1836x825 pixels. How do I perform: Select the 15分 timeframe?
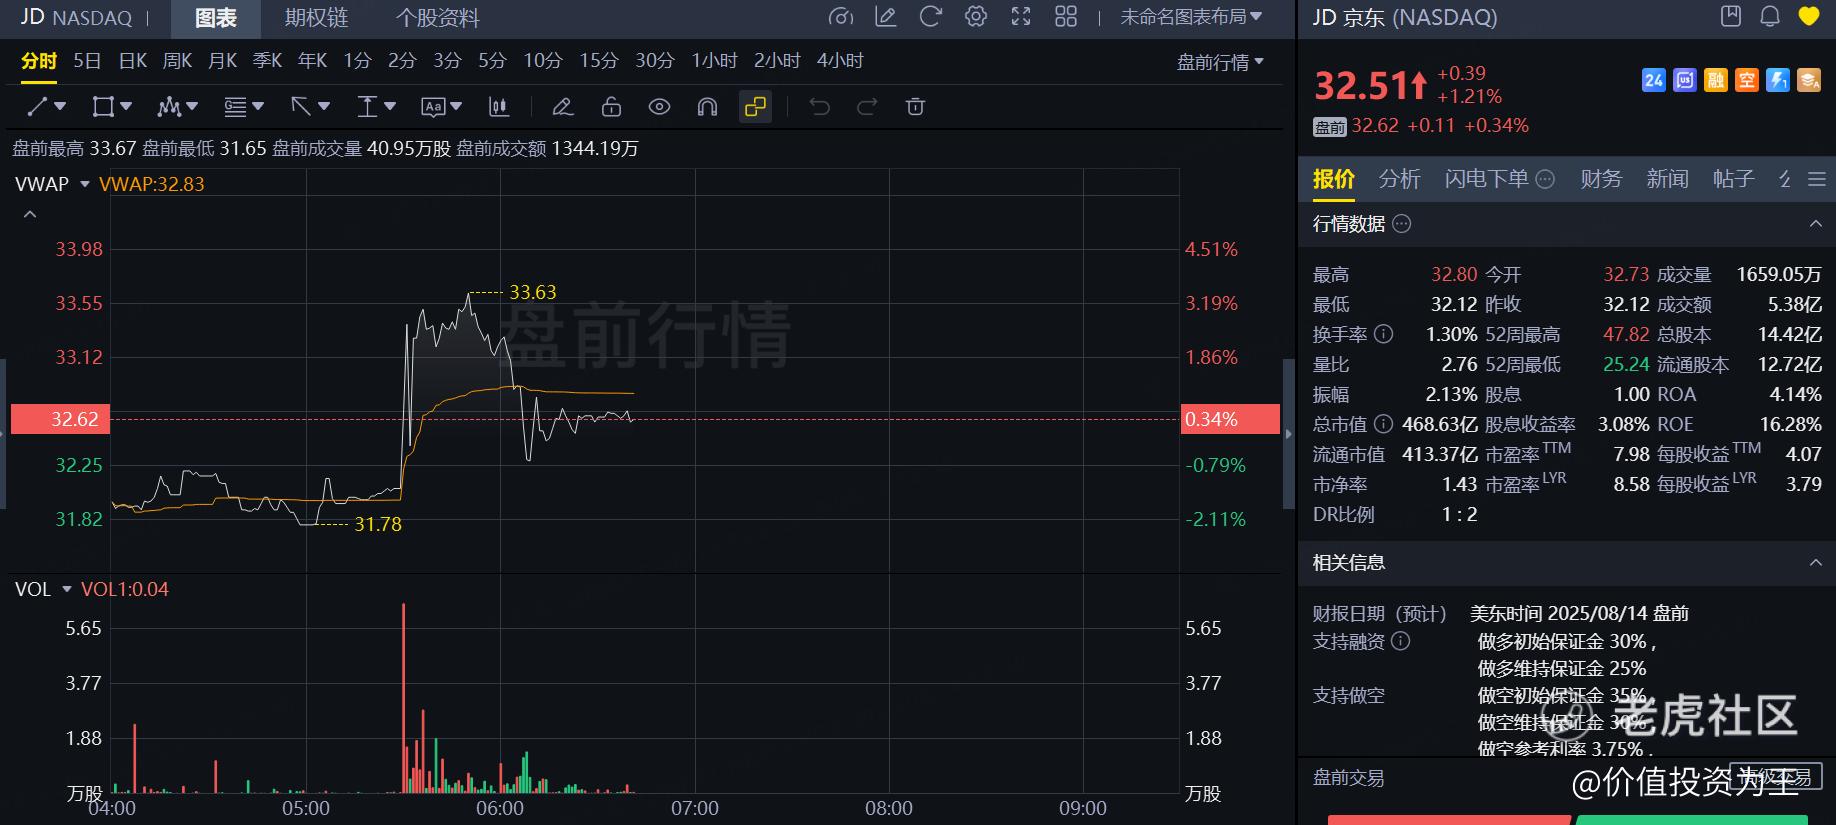pyautogui.click(x=599, y=61)
